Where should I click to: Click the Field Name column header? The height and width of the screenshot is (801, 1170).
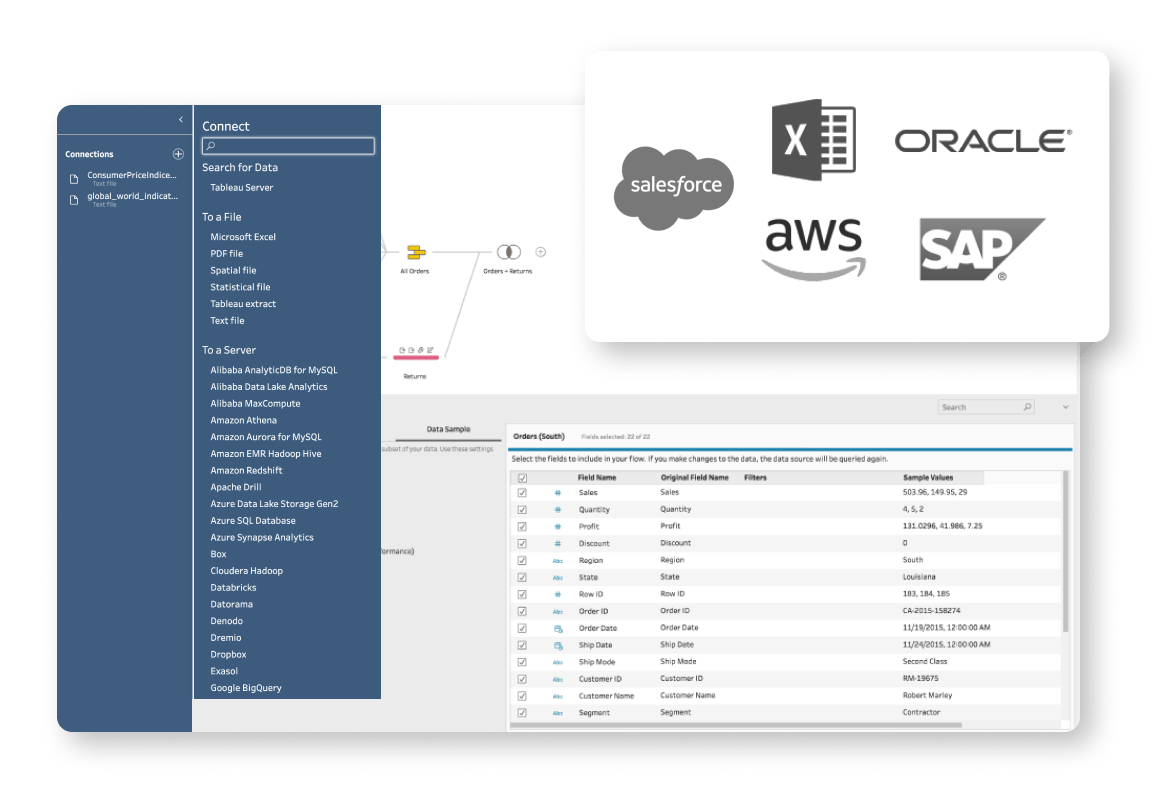[x=597, y=478]
